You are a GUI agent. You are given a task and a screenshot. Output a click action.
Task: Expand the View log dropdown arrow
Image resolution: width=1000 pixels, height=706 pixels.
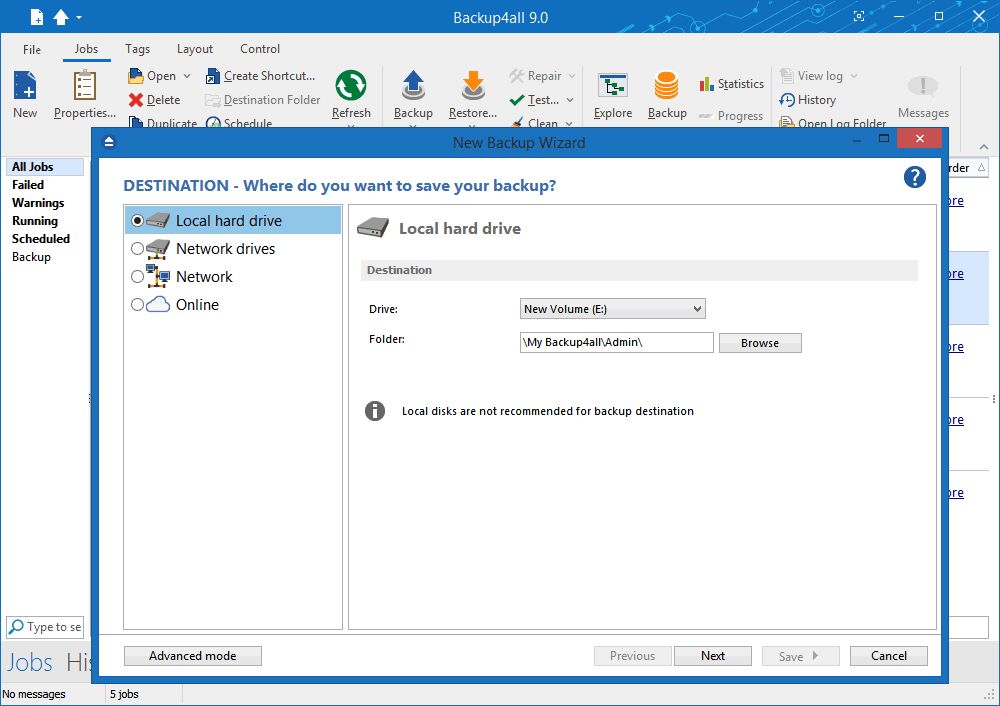tap(854, 76)
